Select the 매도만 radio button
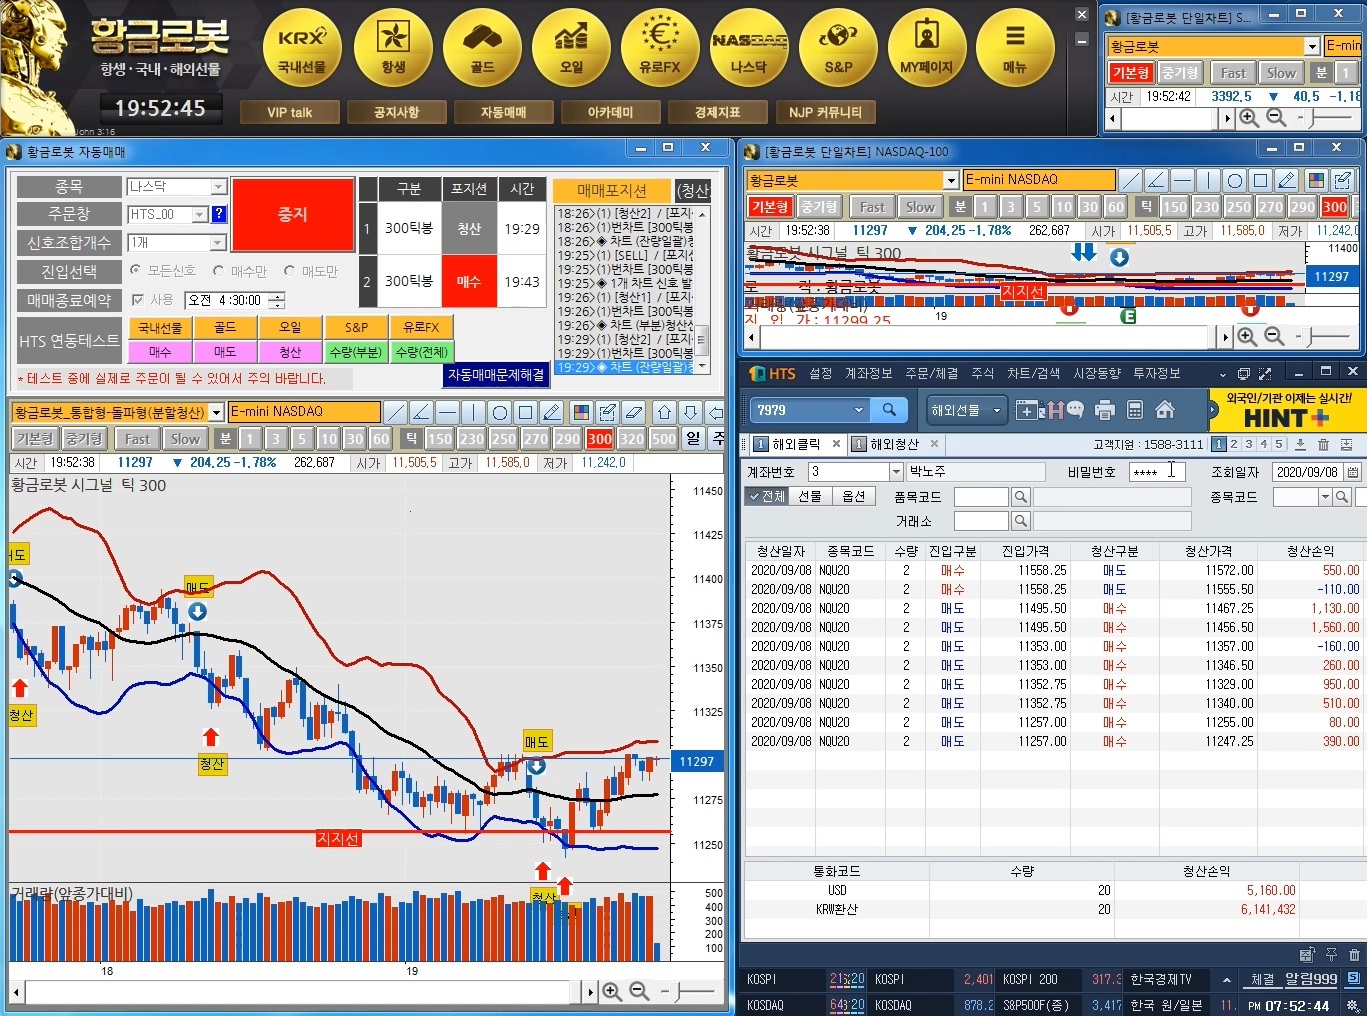This screenshot has width=1368, height=1016. pyautogui.click(x=290, y=270)
